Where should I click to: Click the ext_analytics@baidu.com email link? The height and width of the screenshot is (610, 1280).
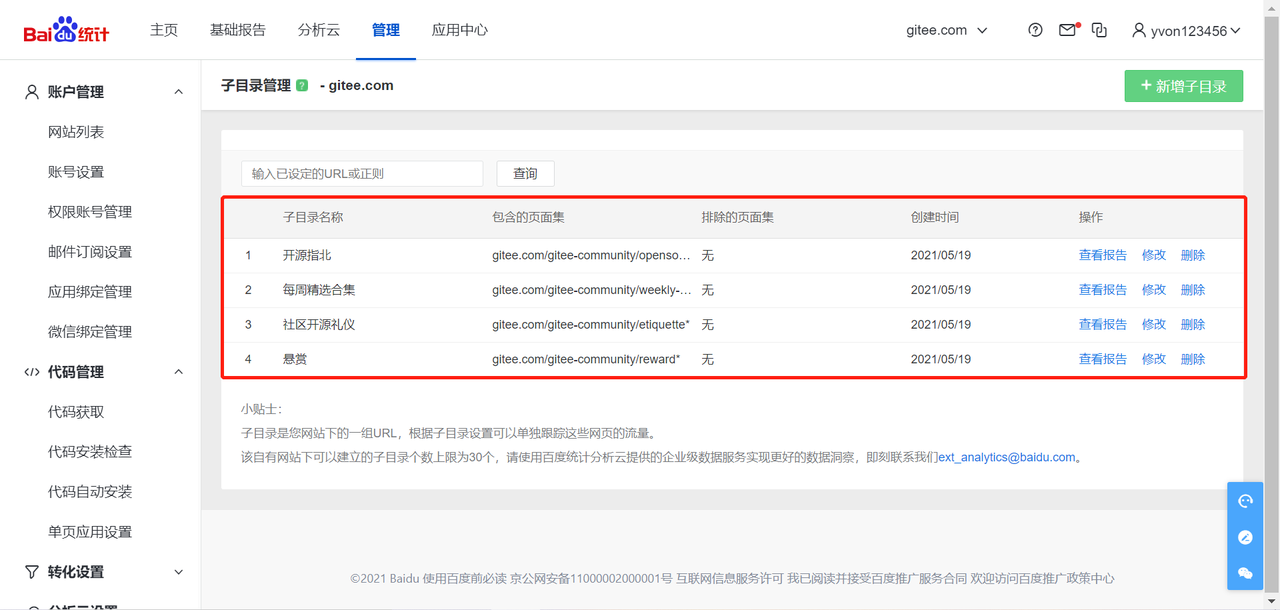click(1007, 457)
